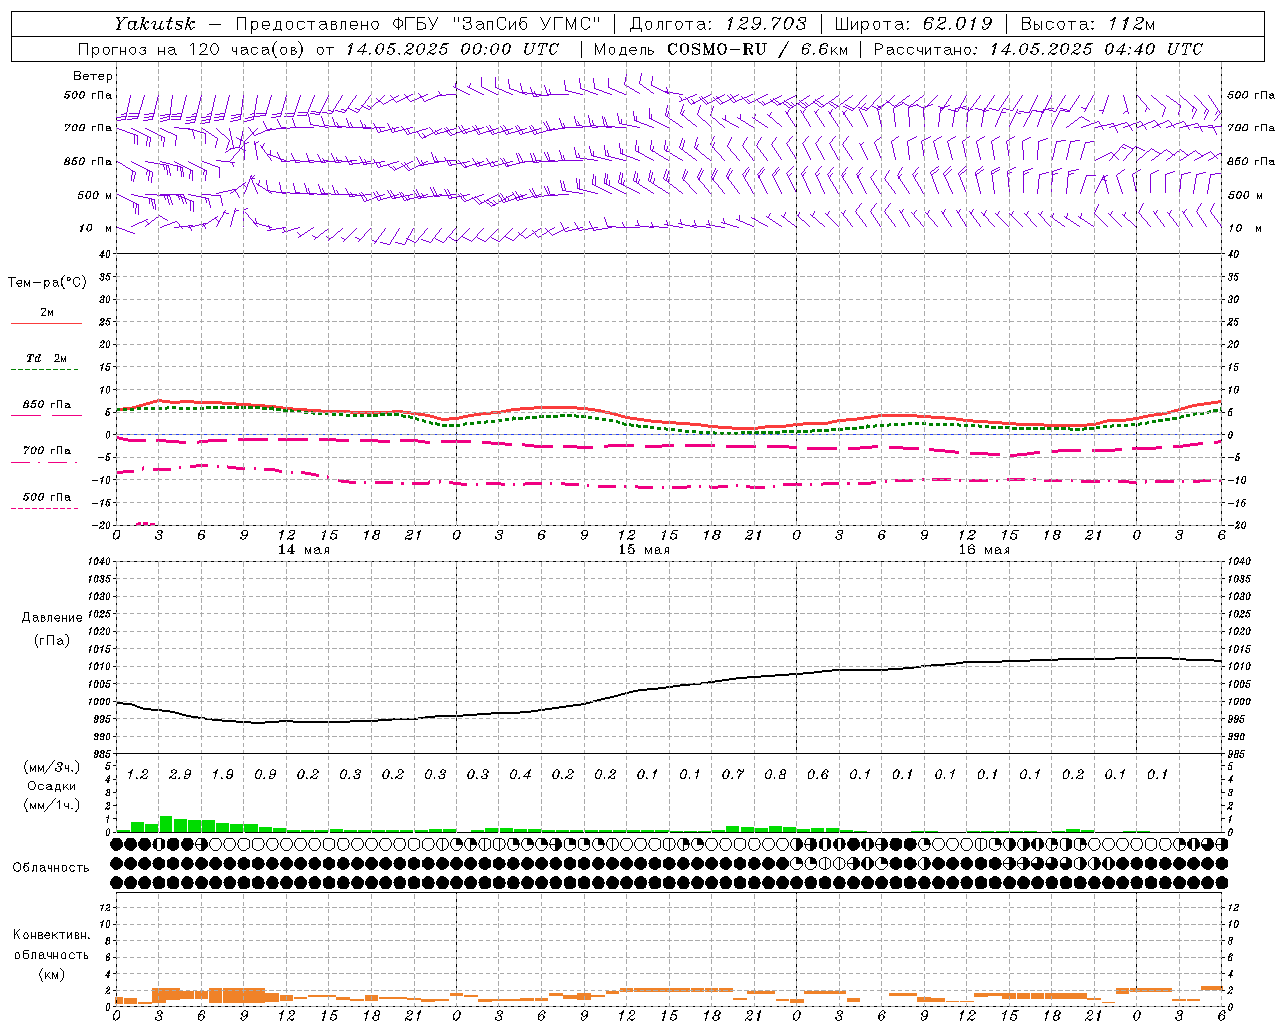The height and width of the screenshot is (1024, 1280).
Task: Click the Рассчитано: 14.05.2025 04:40 UTC text
Action: 1038,49
